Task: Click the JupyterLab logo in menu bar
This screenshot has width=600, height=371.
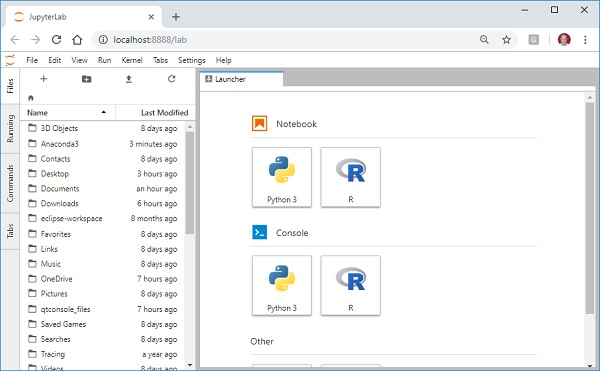Action: click(10, 60)
